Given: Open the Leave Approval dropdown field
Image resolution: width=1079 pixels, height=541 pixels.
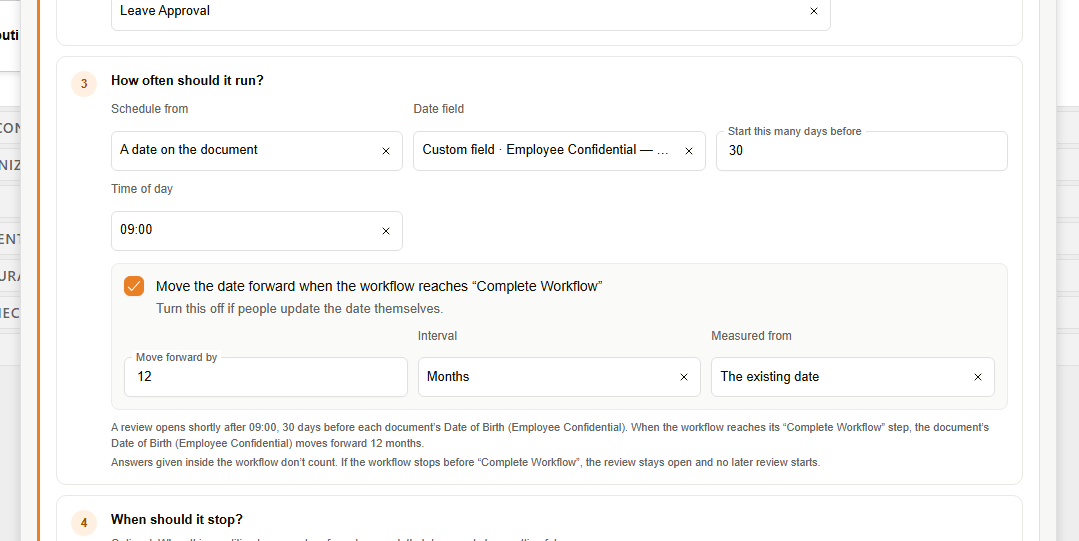Looking at the screenshot, I should click(471, 11).
